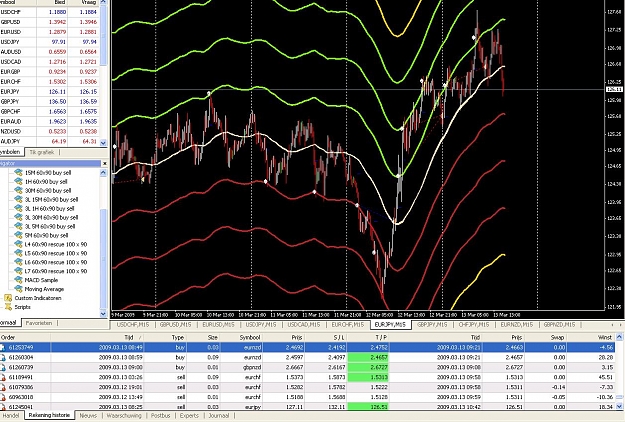Viewport: 625px width, 422px height.
Task: Click the highlighted T/P value 2.4657
Action: (368, 357)
